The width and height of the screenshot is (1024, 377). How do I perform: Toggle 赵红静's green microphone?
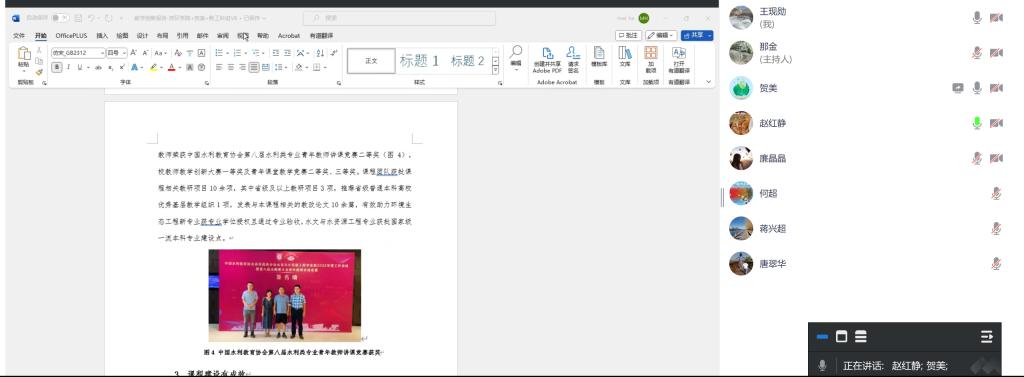tap(976, 123)
